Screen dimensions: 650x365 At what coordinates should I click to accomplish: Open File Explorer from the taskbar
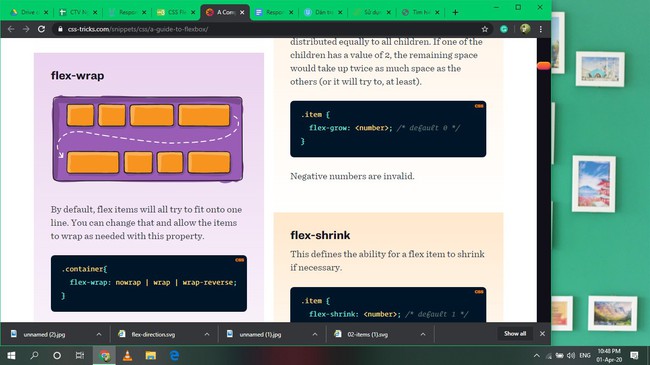pyautogui.click(x=150, y=355)
